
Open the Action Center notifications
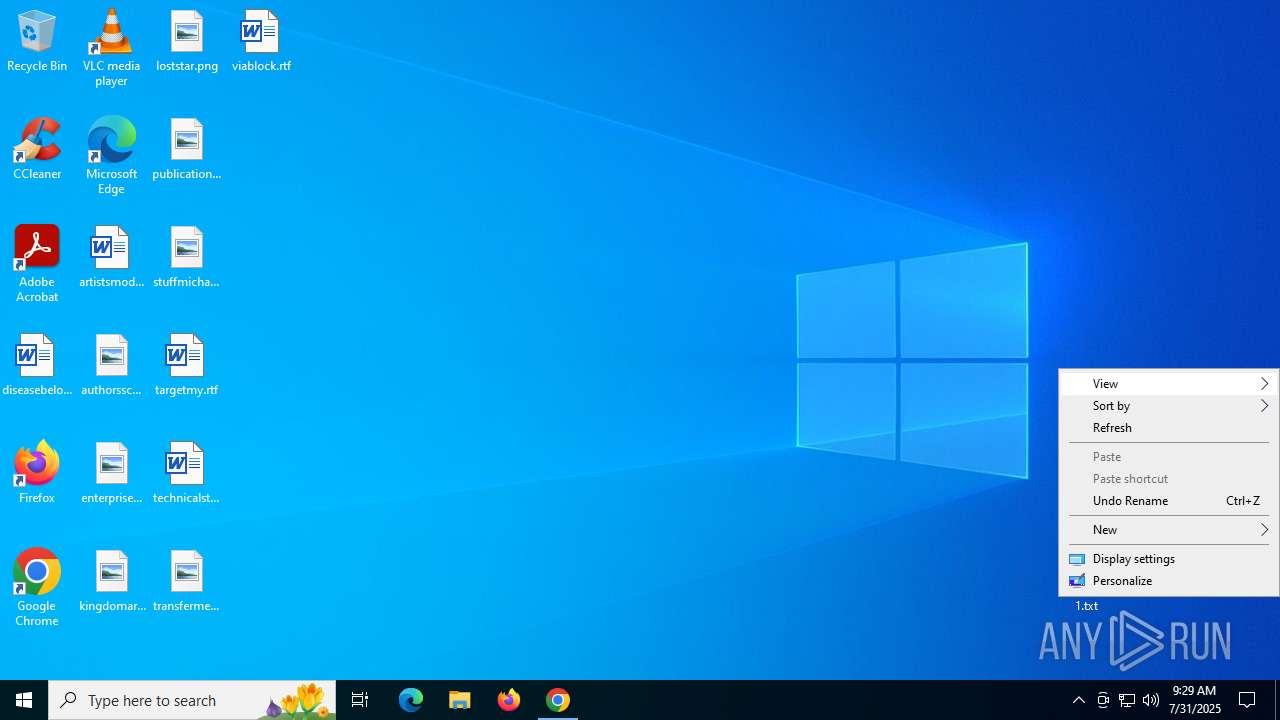1248,700
